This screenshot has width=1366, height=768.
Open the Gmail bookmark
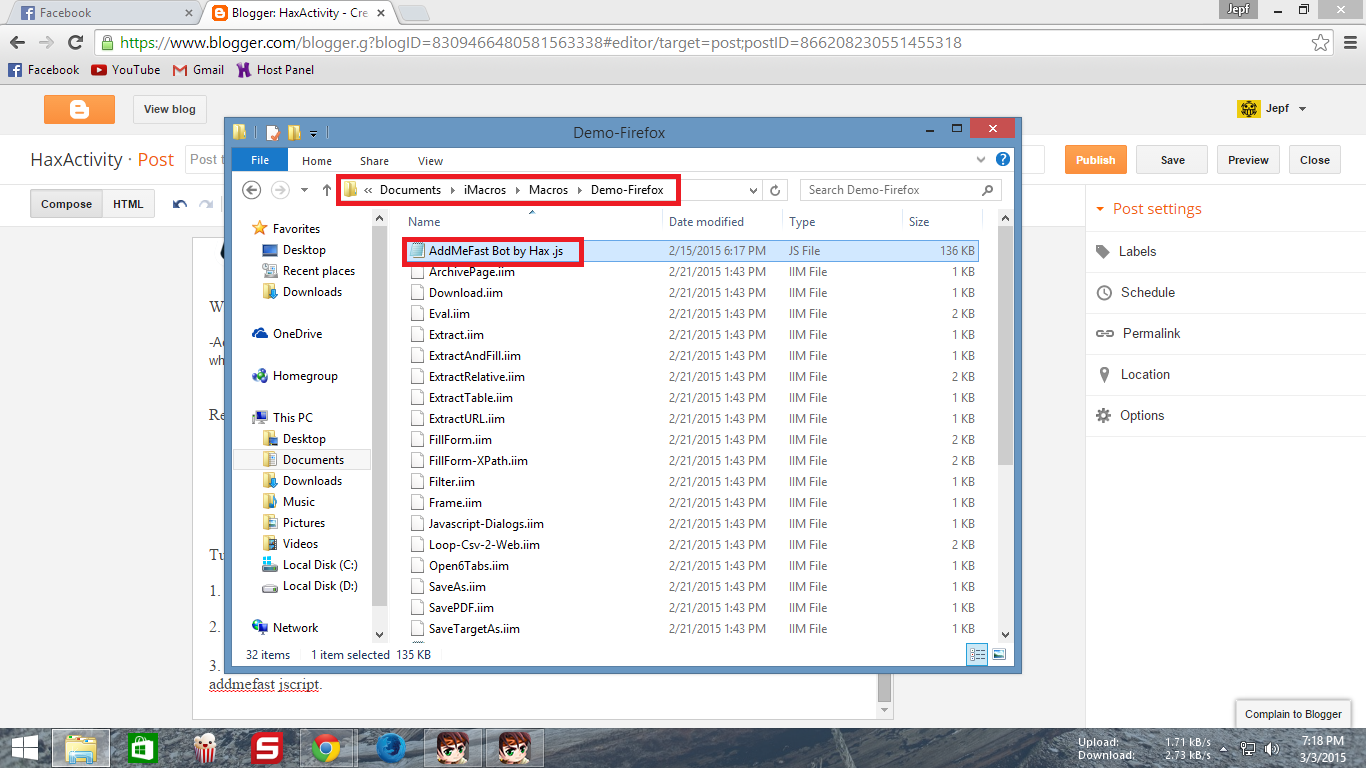[x=198, y=70]
